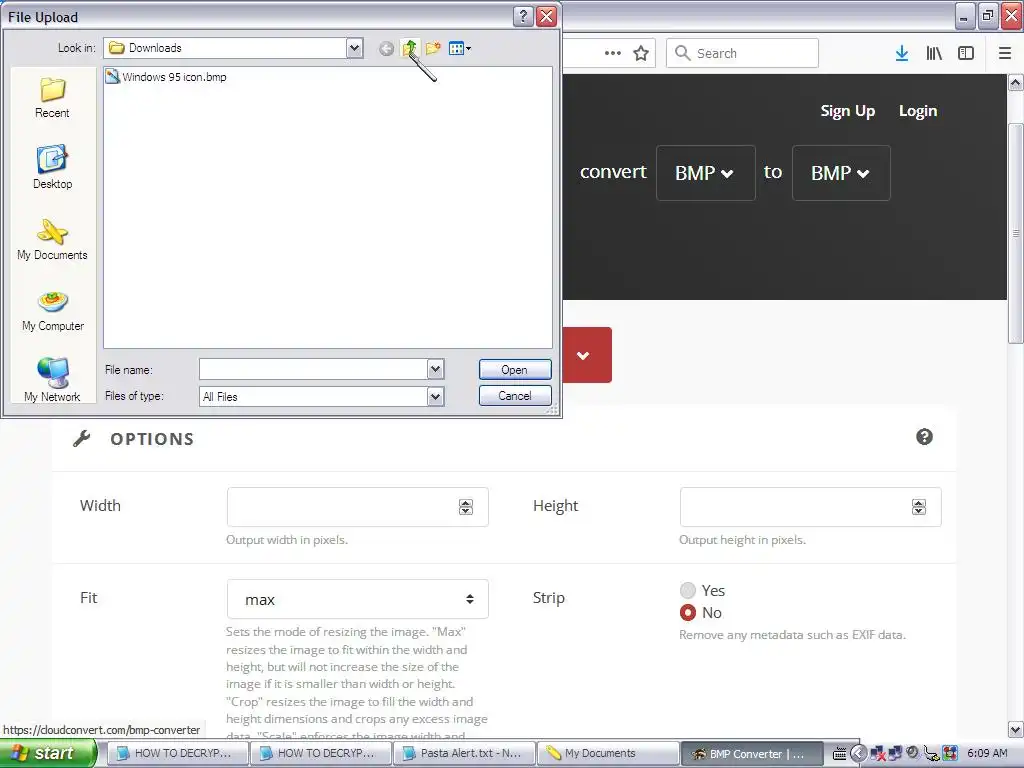Image resolution: width=1024 pixels, height=768 pixels.
Task: Open the Firefox library icon
Action: click(x=934, y=53)
